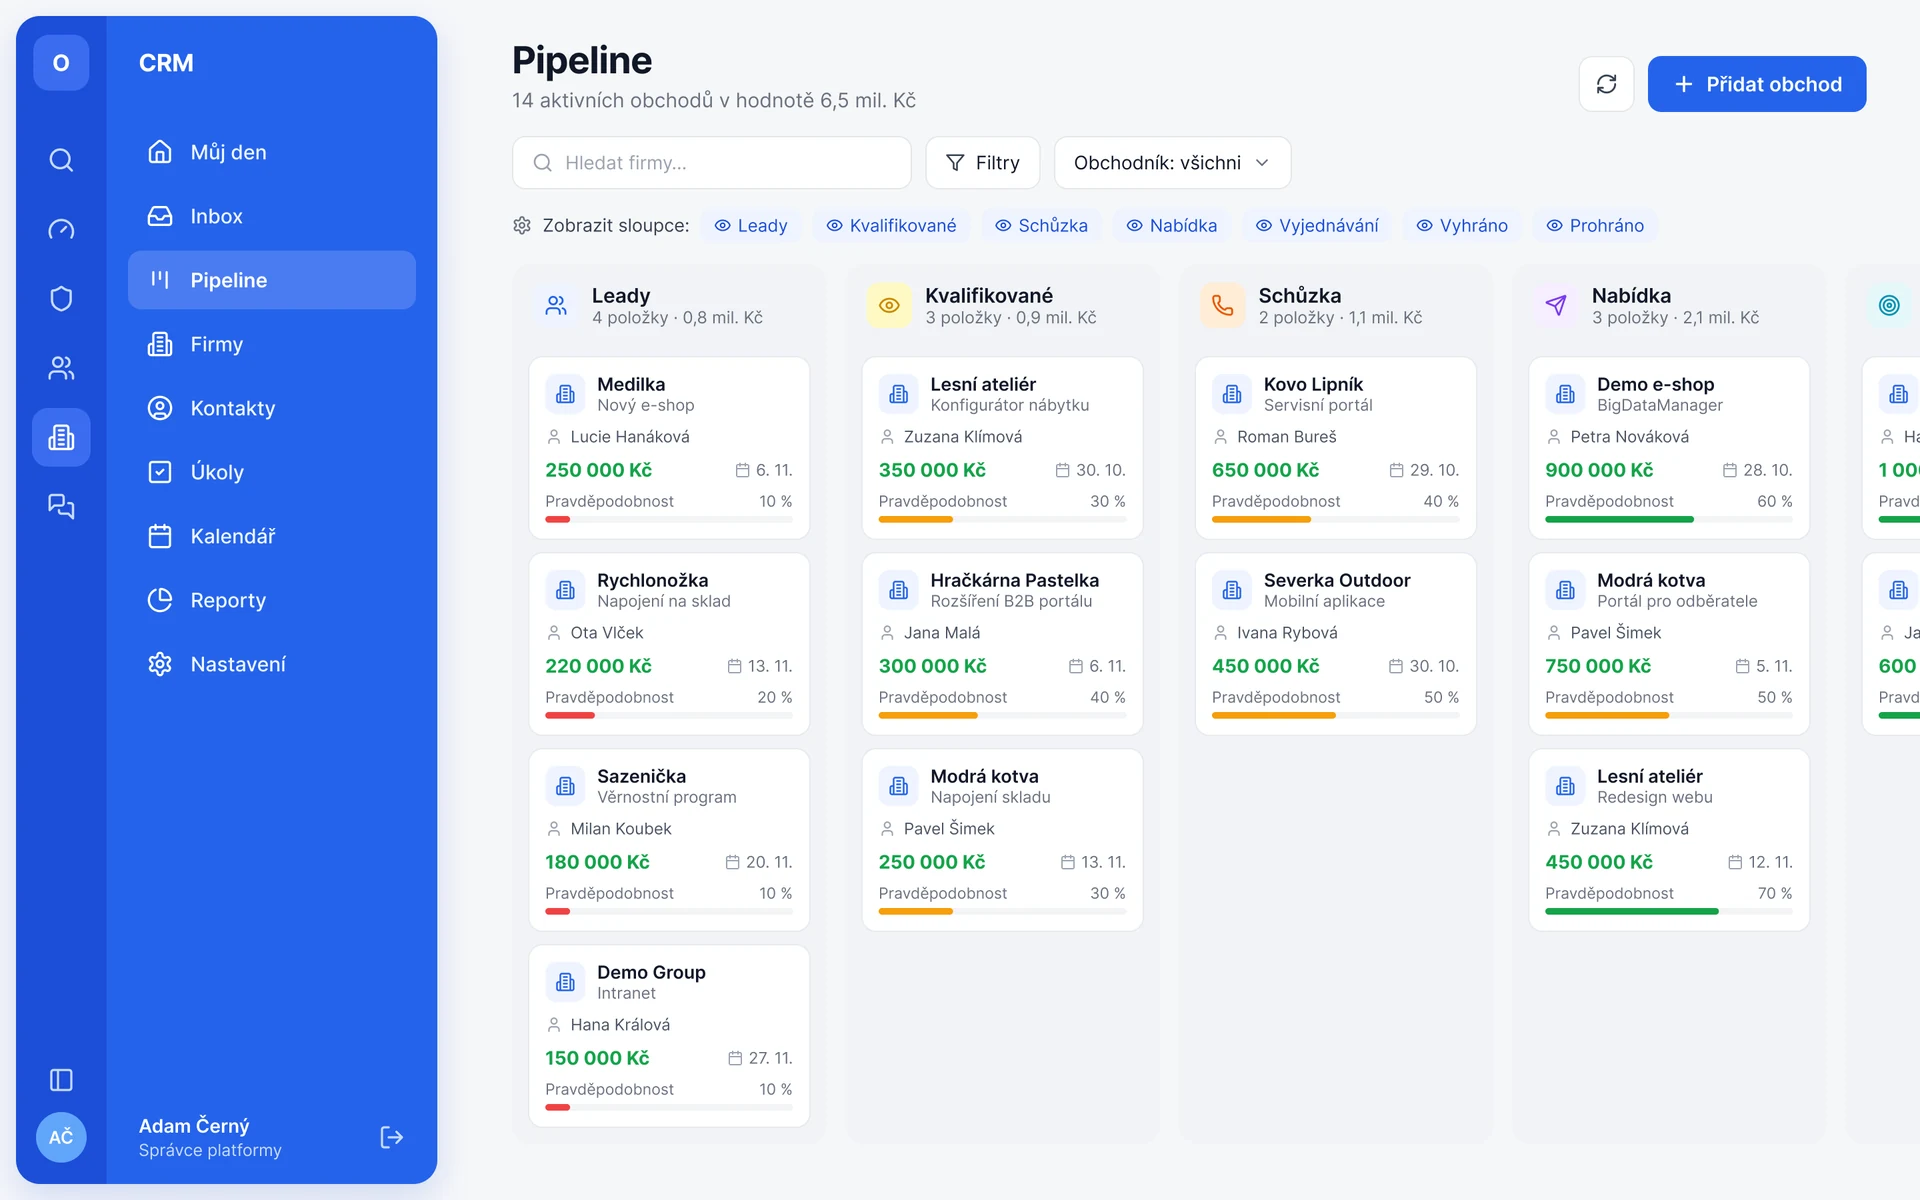This screenshot has width=1920, height=1200.
Task: Toggle visibility of the Nabídka column
Action: [x=1172, y=226]
